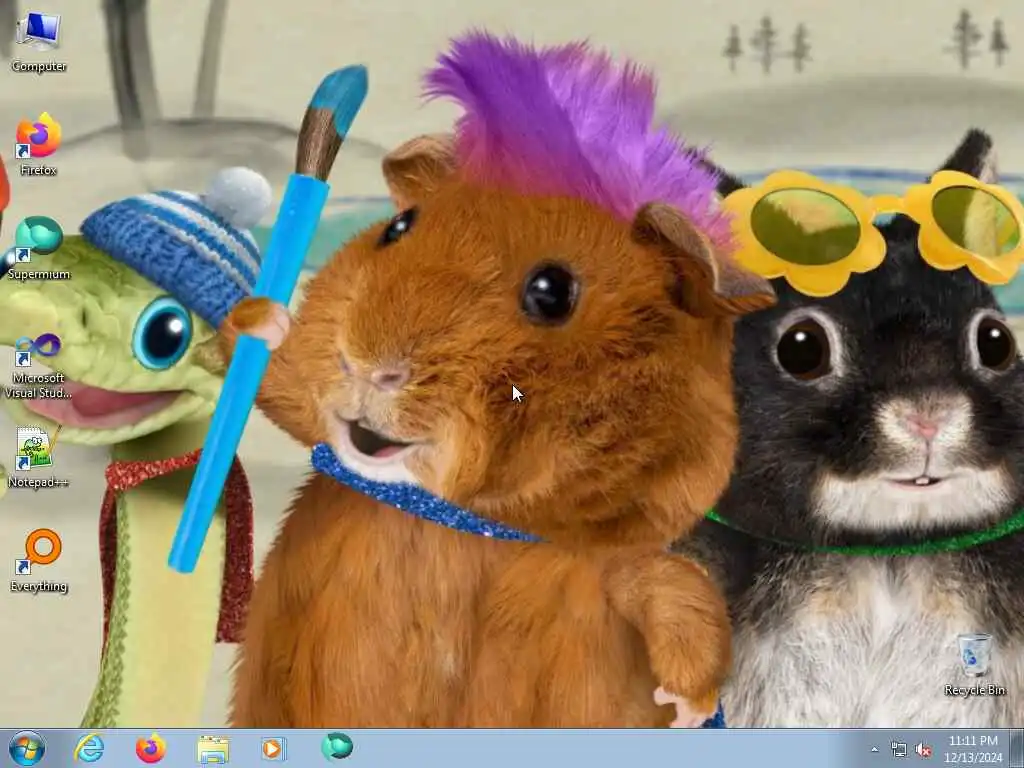
Task: Click the Show desktop strip
Action: 1017,748
